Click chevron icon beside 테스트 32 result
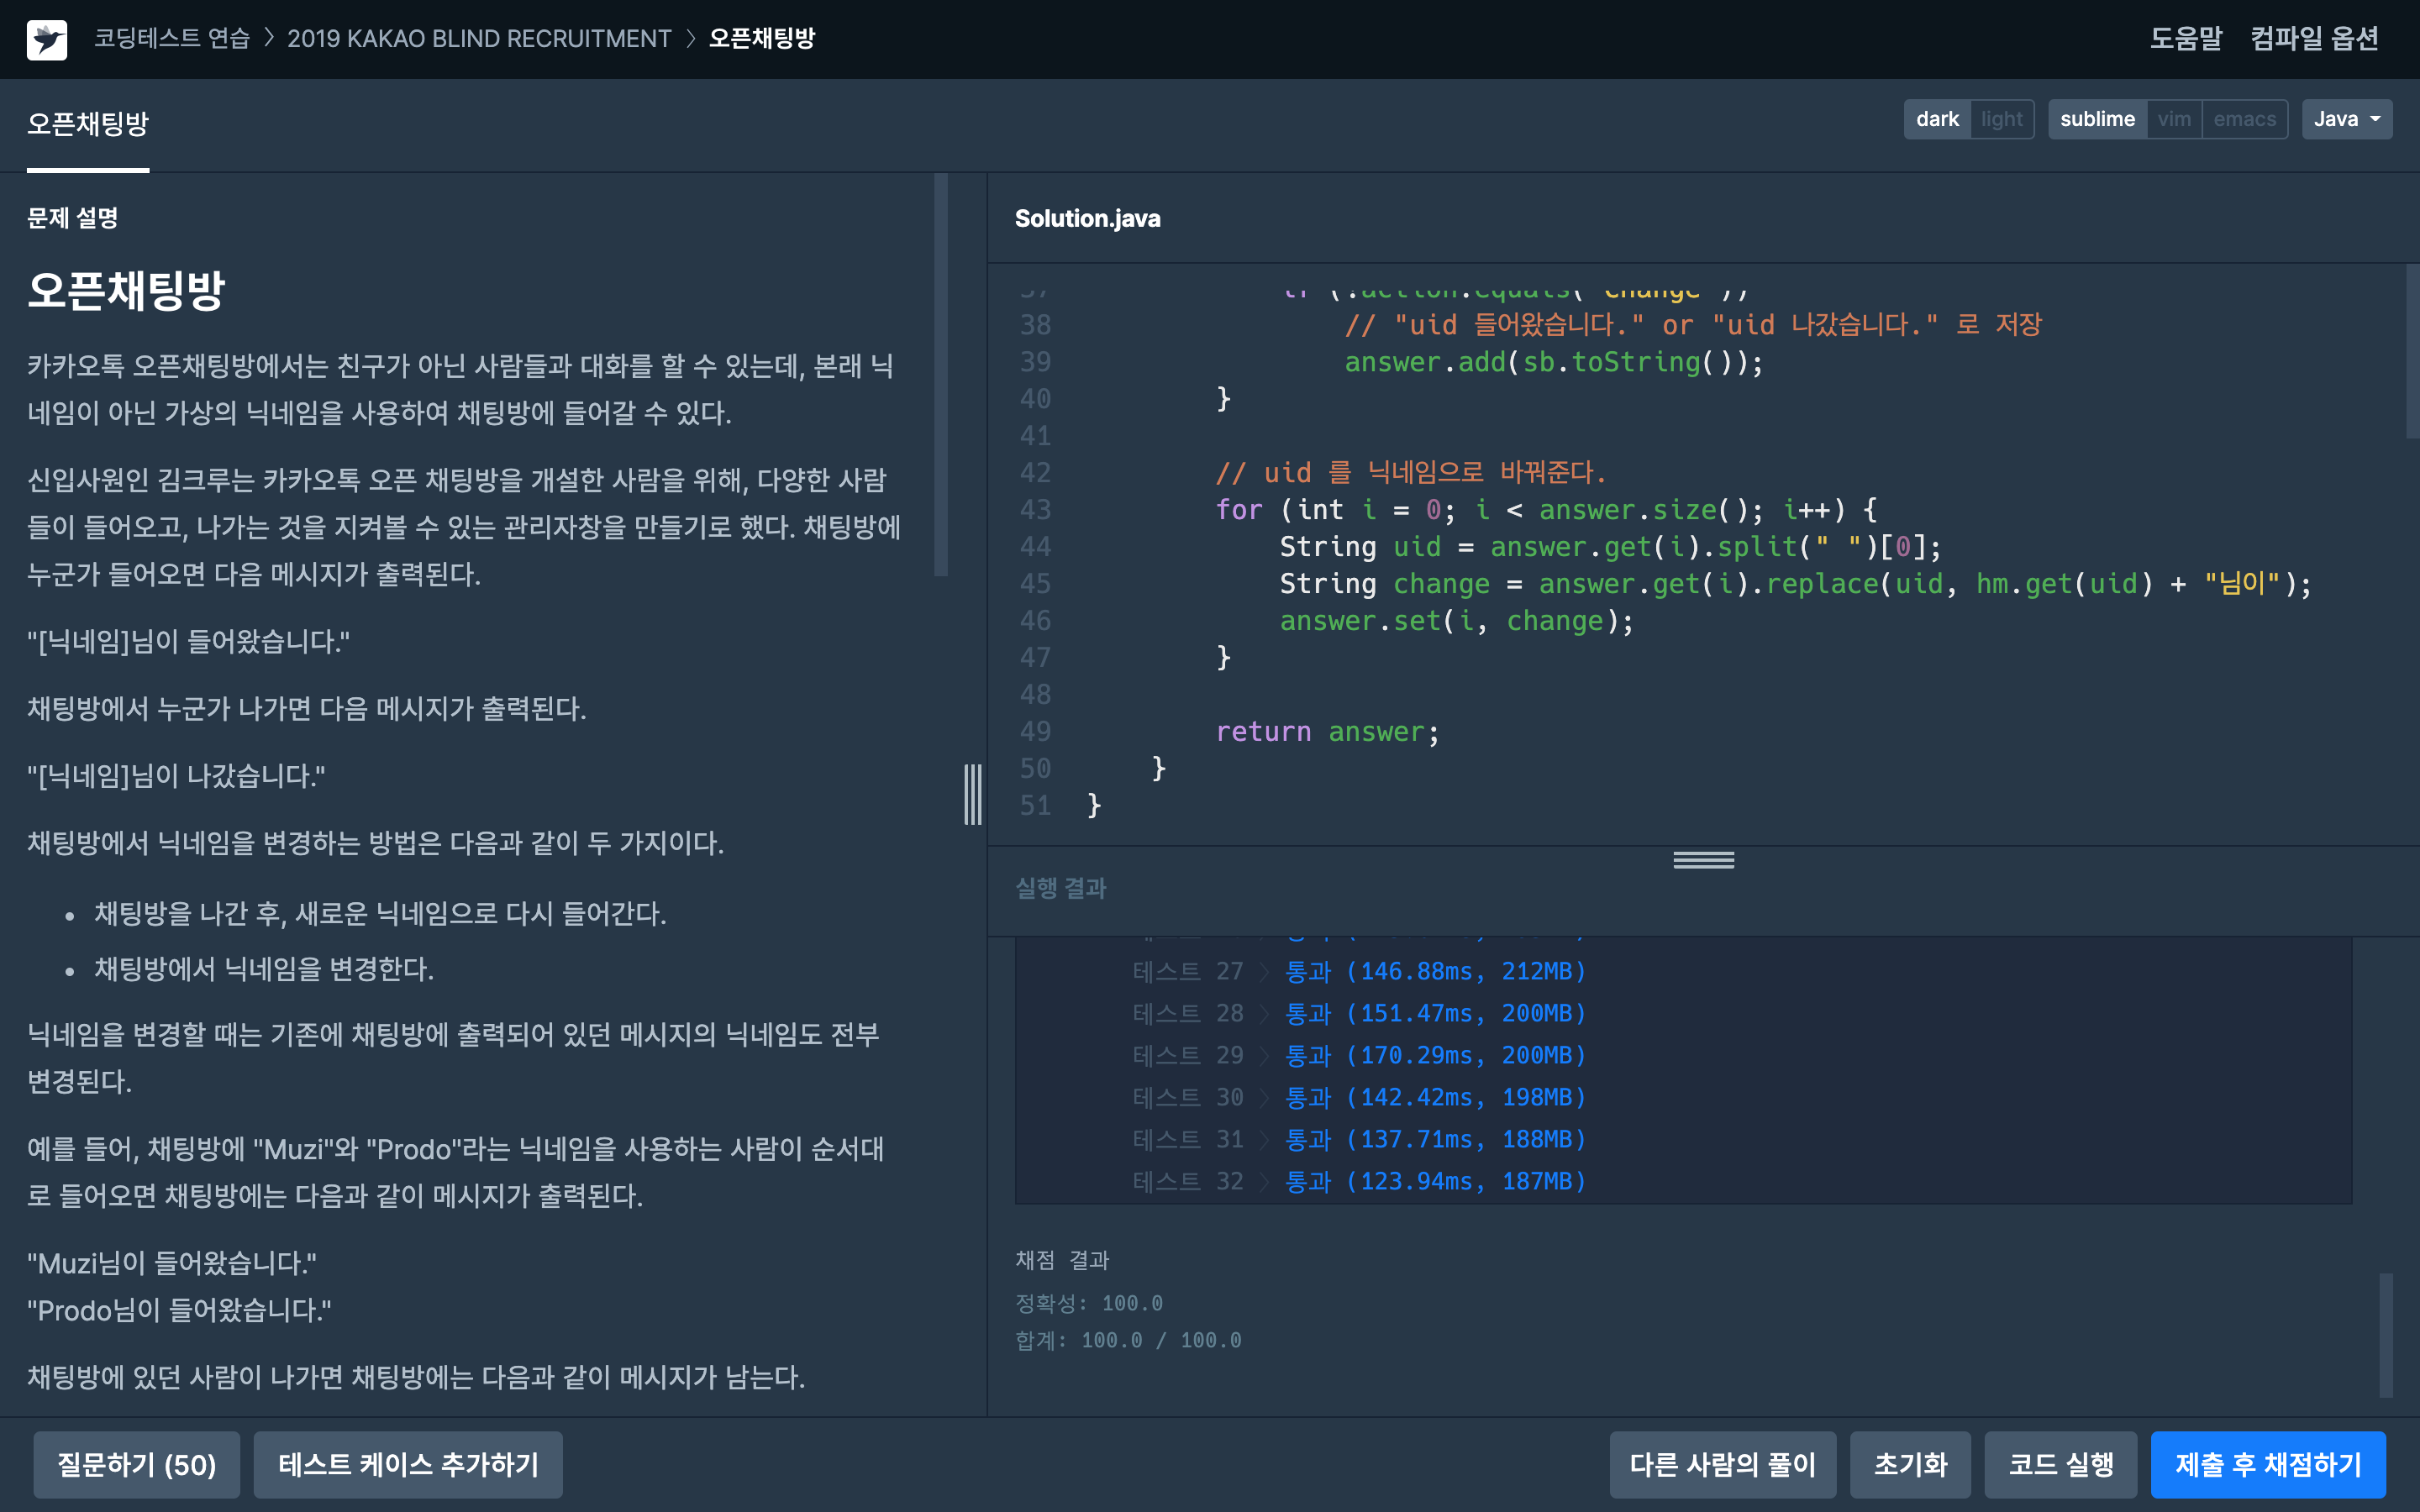2420x1512 pixels. tap(1264, 1181)
